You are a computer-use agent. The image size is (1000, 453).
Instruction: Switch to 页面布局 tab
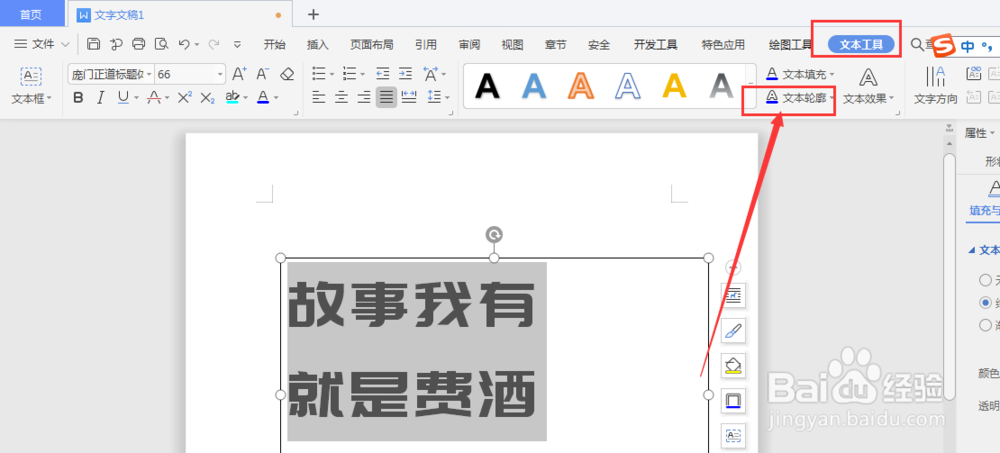[x=371, y=44]
